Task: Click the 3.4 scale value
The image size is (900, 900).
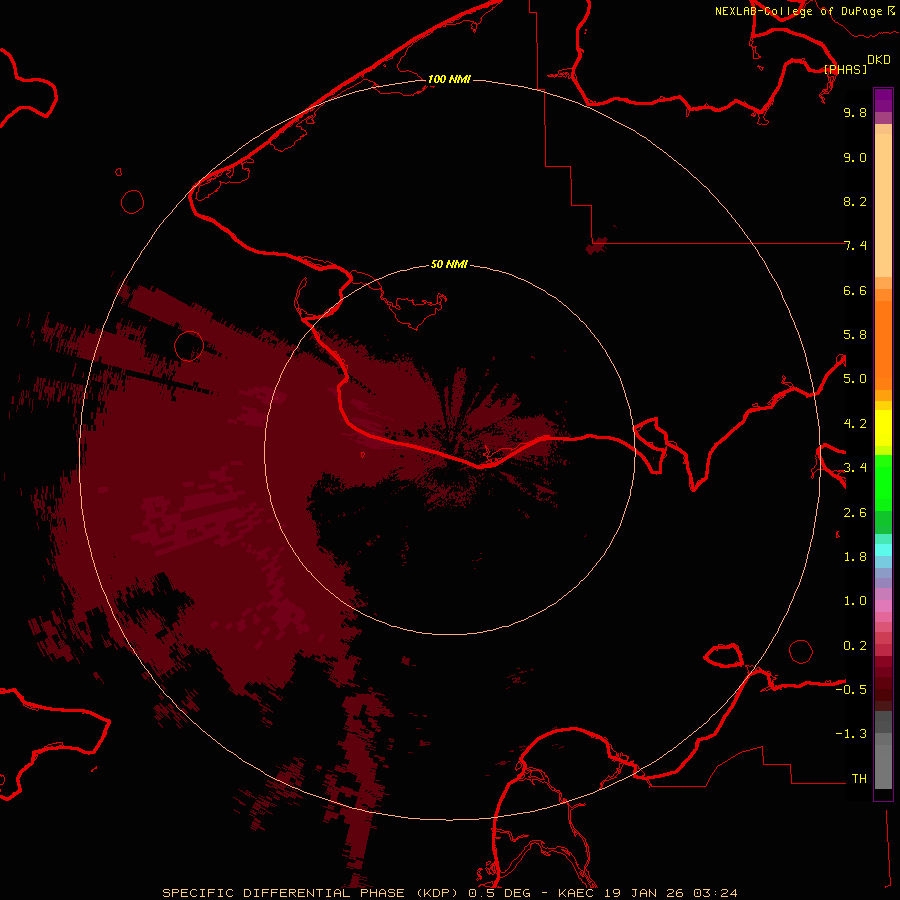Action: tap(855, 468)
